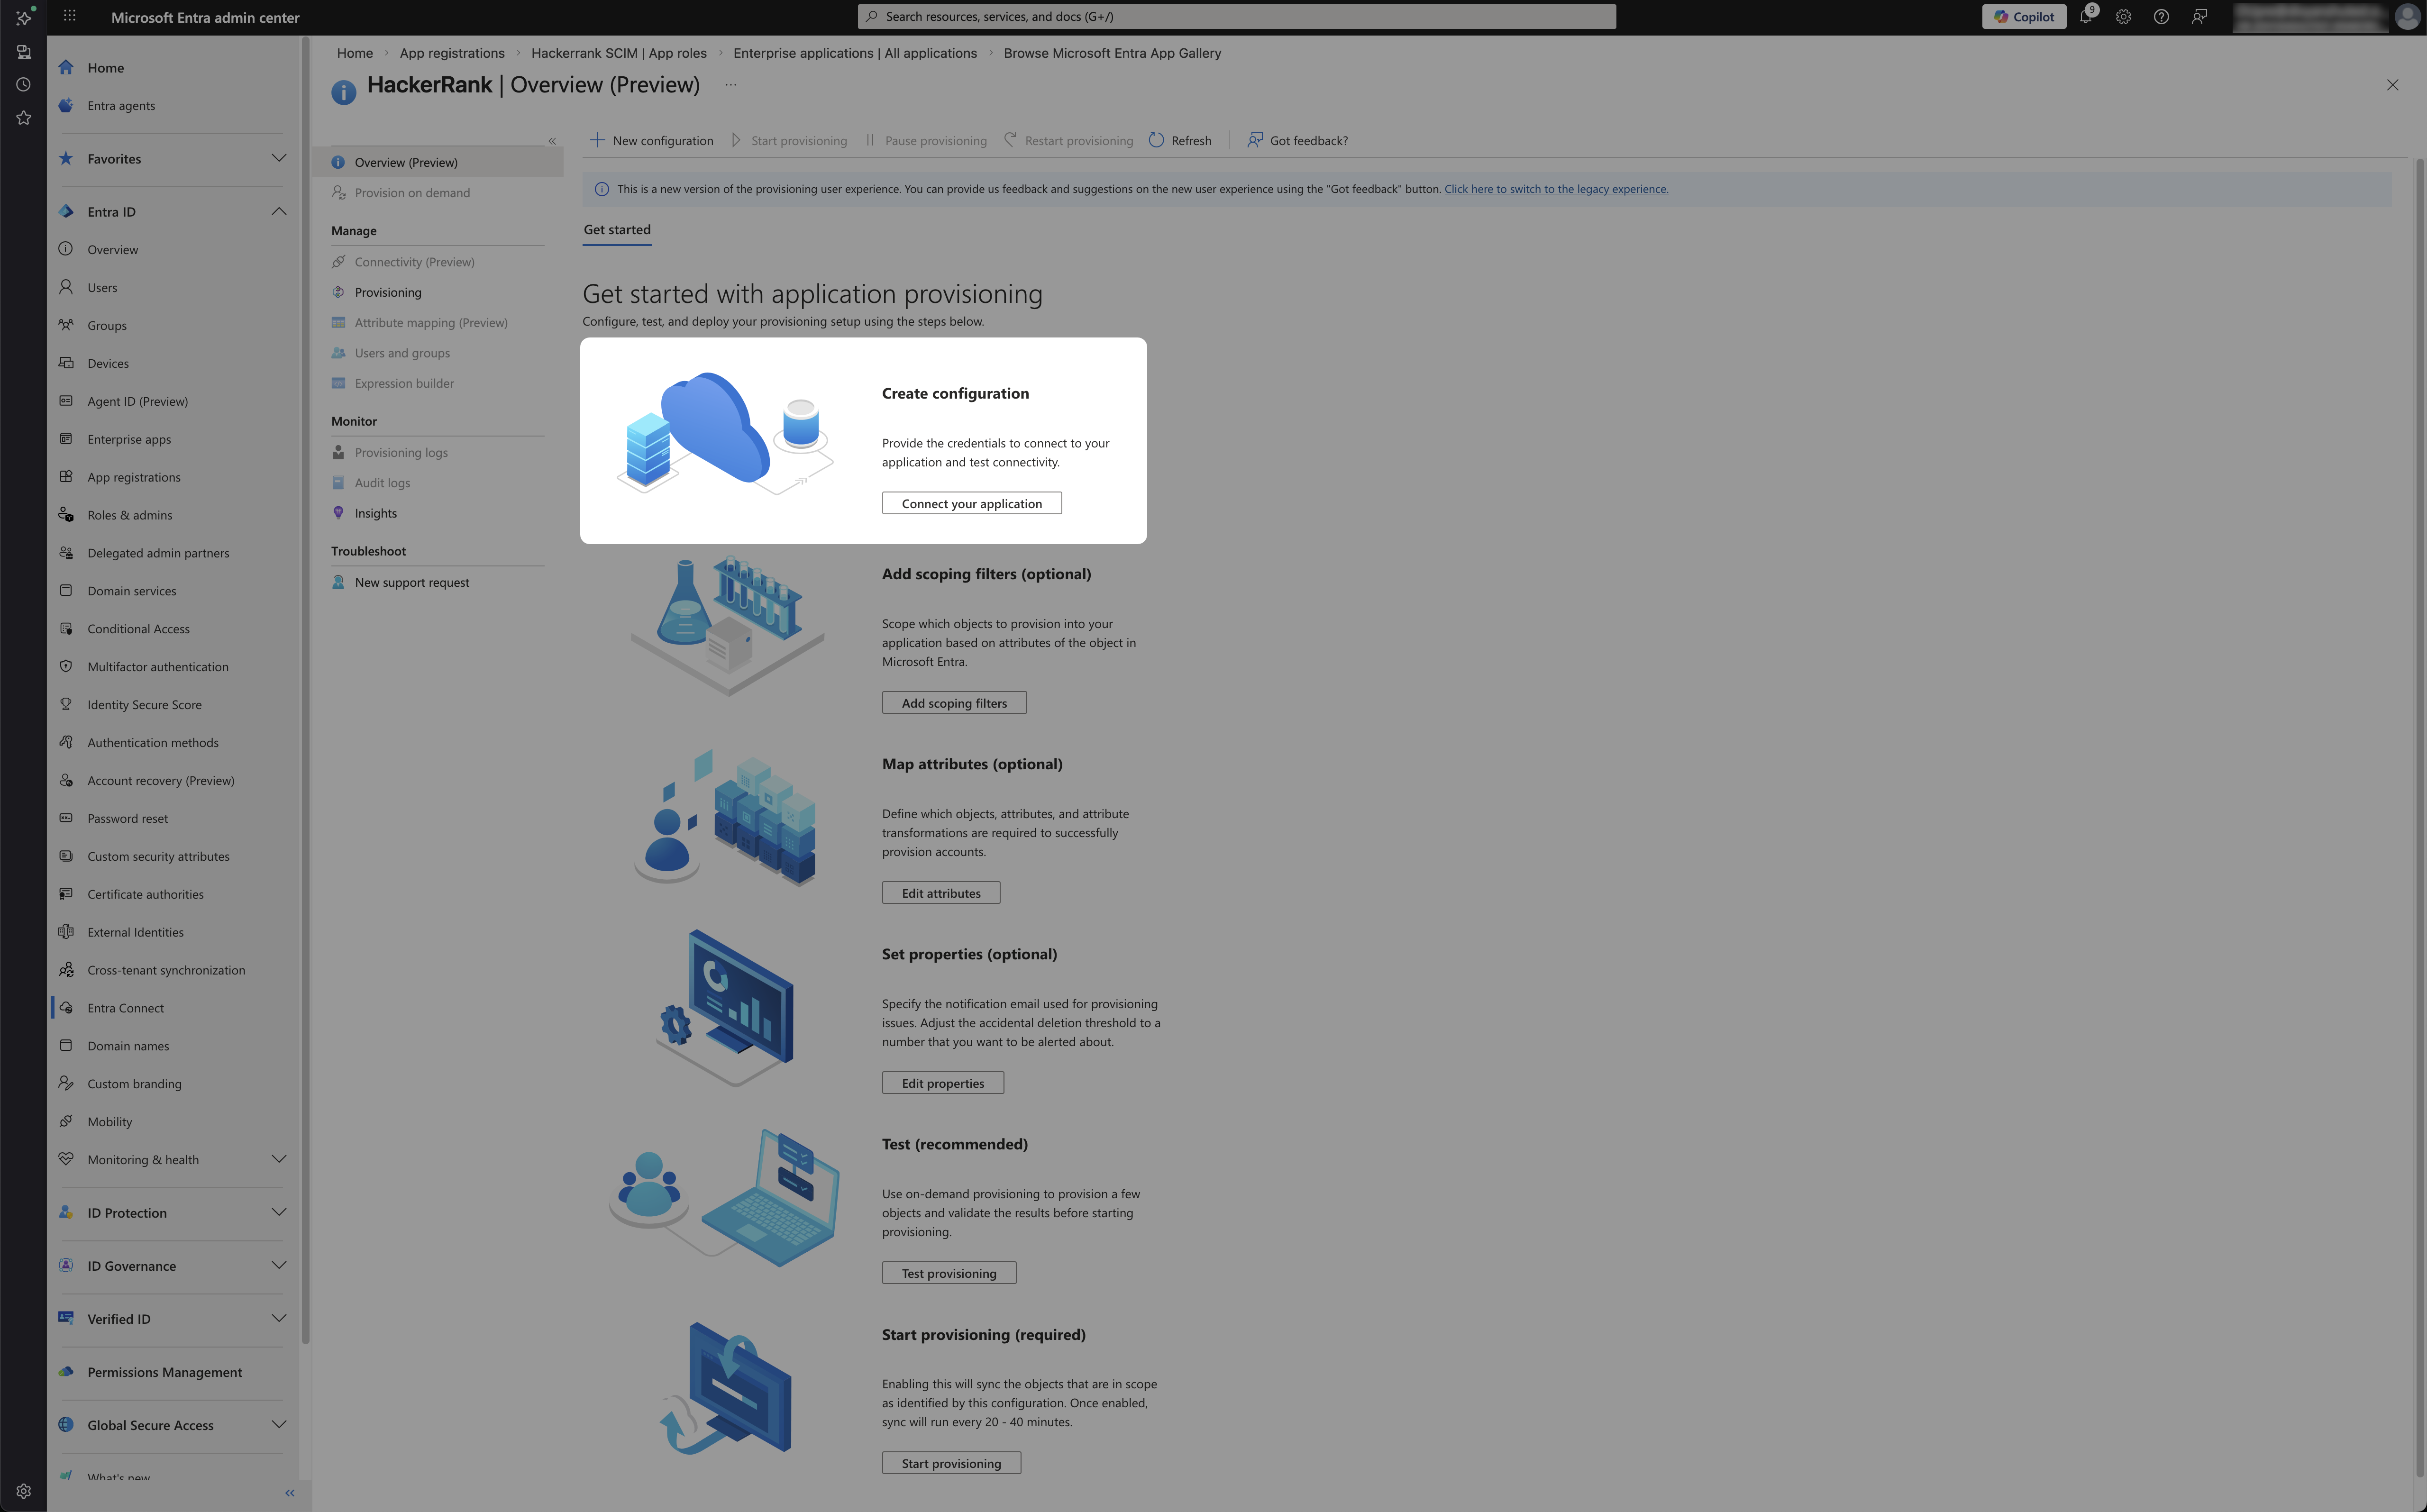The image size is (2427, 1512).
Task: Click the switch to legacy experience link
Action: pyautogui.click(x=1556, y=189)
